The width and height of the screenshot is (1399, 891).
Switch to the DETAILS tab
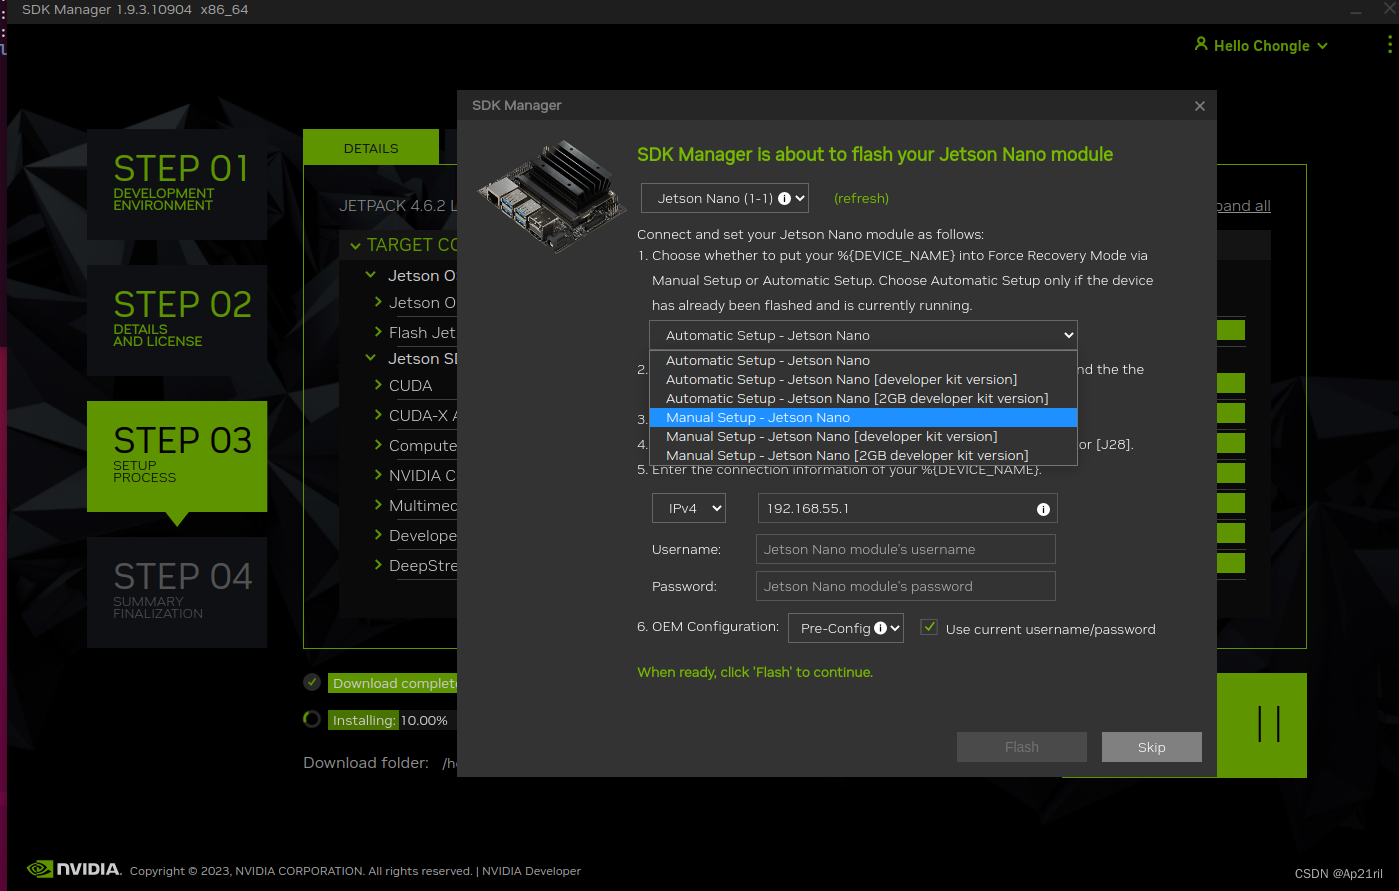click(371, 148)
